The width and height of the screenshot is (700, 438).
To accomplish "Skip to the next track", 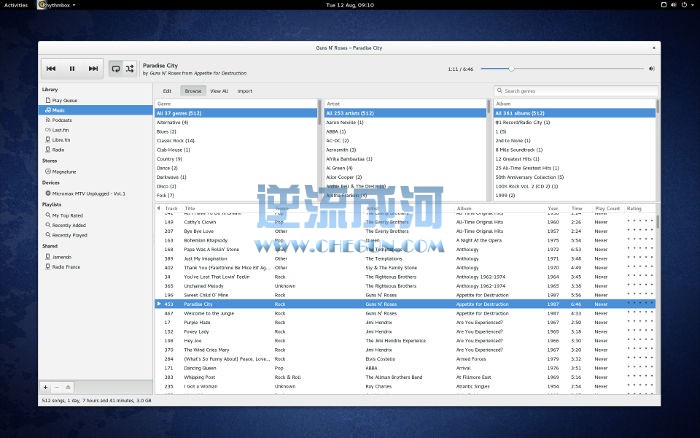I will (93, 69).
